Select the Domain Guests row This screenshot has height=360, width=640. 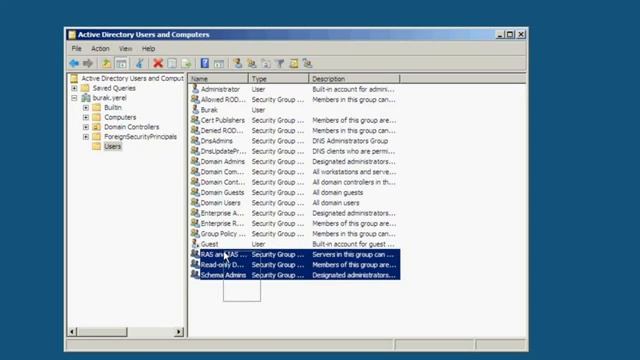[x=295, y=192]
